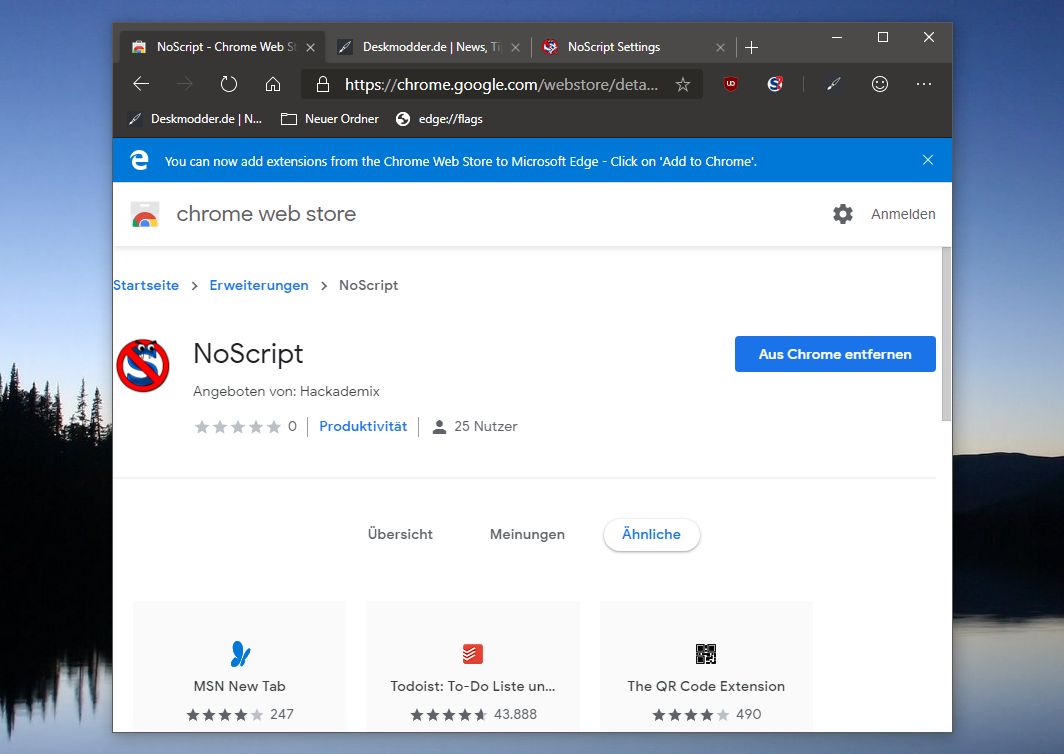The width and height of the screenshot is (1064, 754).
Task: Bookmark this page with the star icon
Action: (683, 84)
